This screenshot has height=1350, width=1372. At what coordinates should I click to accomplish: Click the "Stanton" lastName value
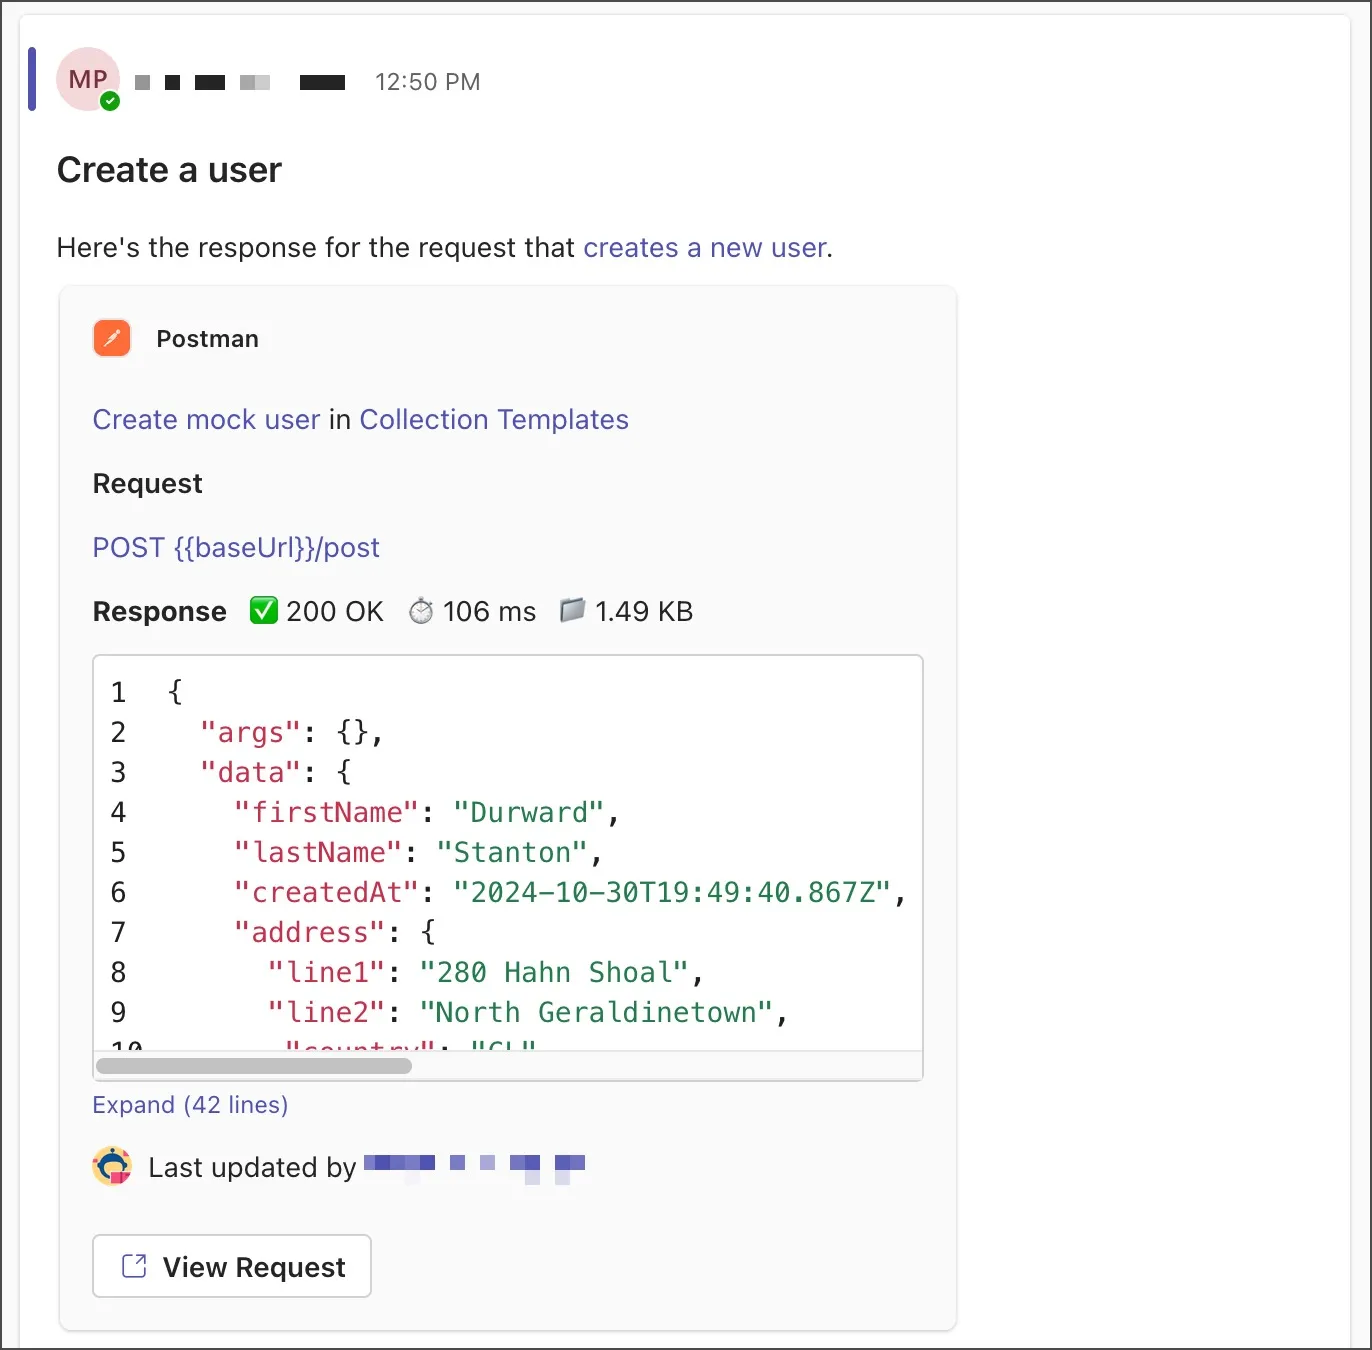512,852
